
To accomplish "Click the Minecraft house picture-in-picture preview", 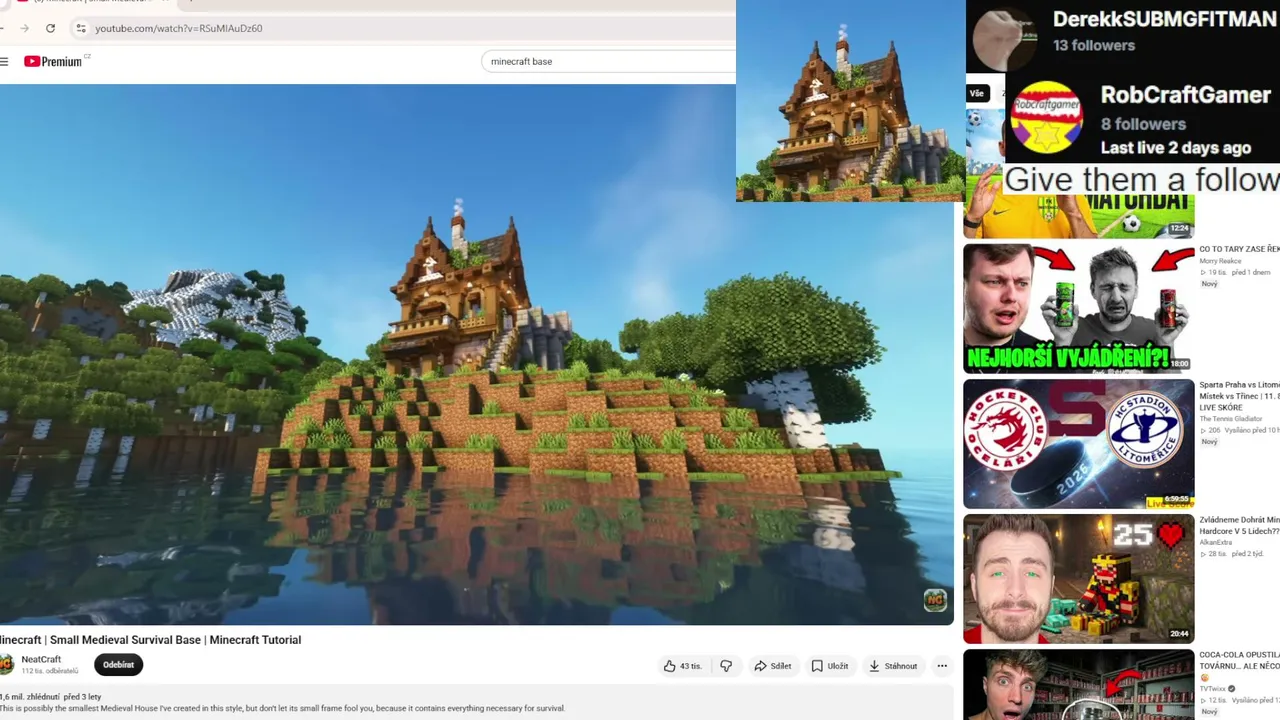I will click(x=850, y=100).
